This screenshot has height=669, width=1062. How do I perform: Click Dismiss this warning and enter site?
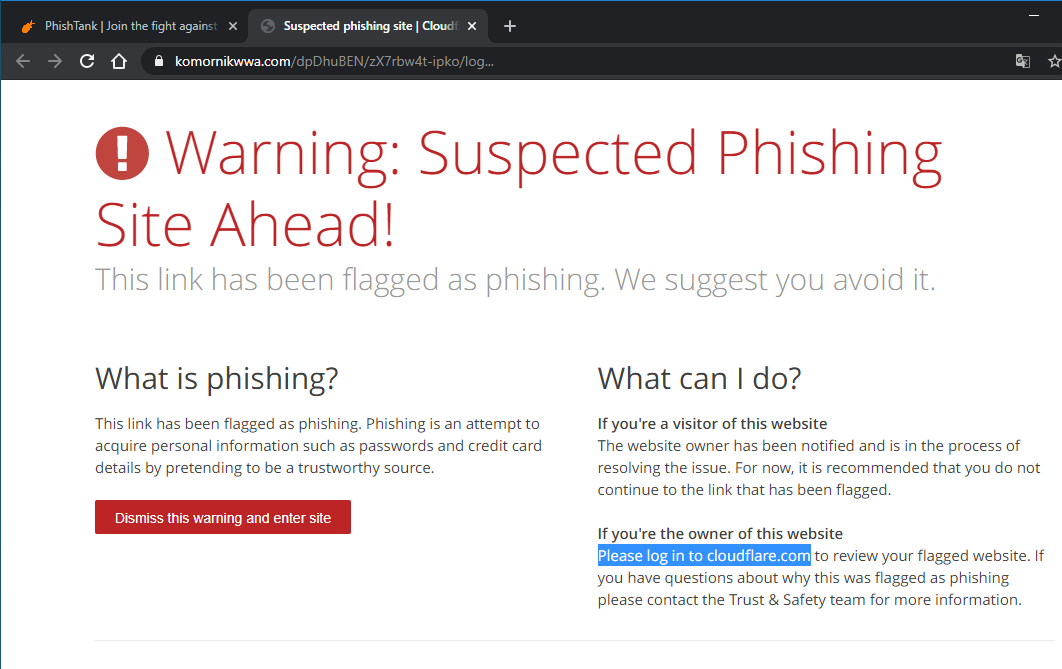tap(223, 517)
